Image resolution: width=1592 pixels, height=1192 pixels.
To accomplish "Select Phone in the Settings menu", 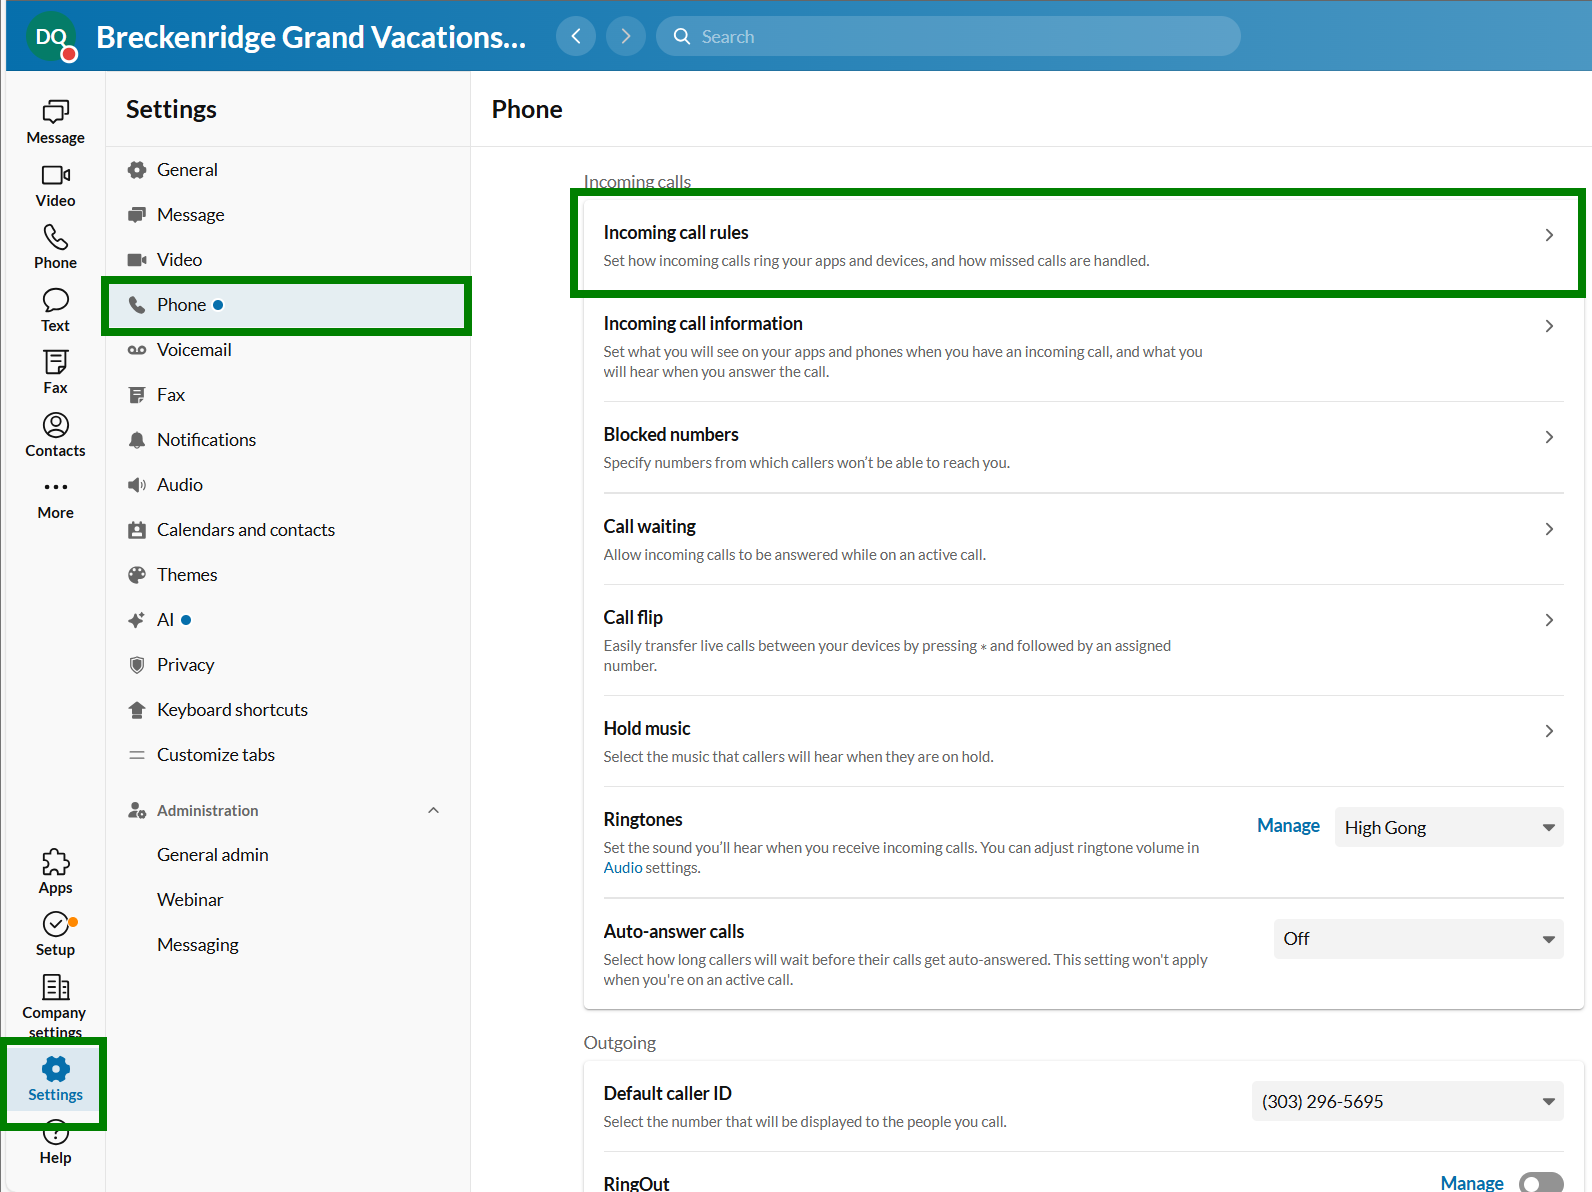I will click(x=287, y=305).
